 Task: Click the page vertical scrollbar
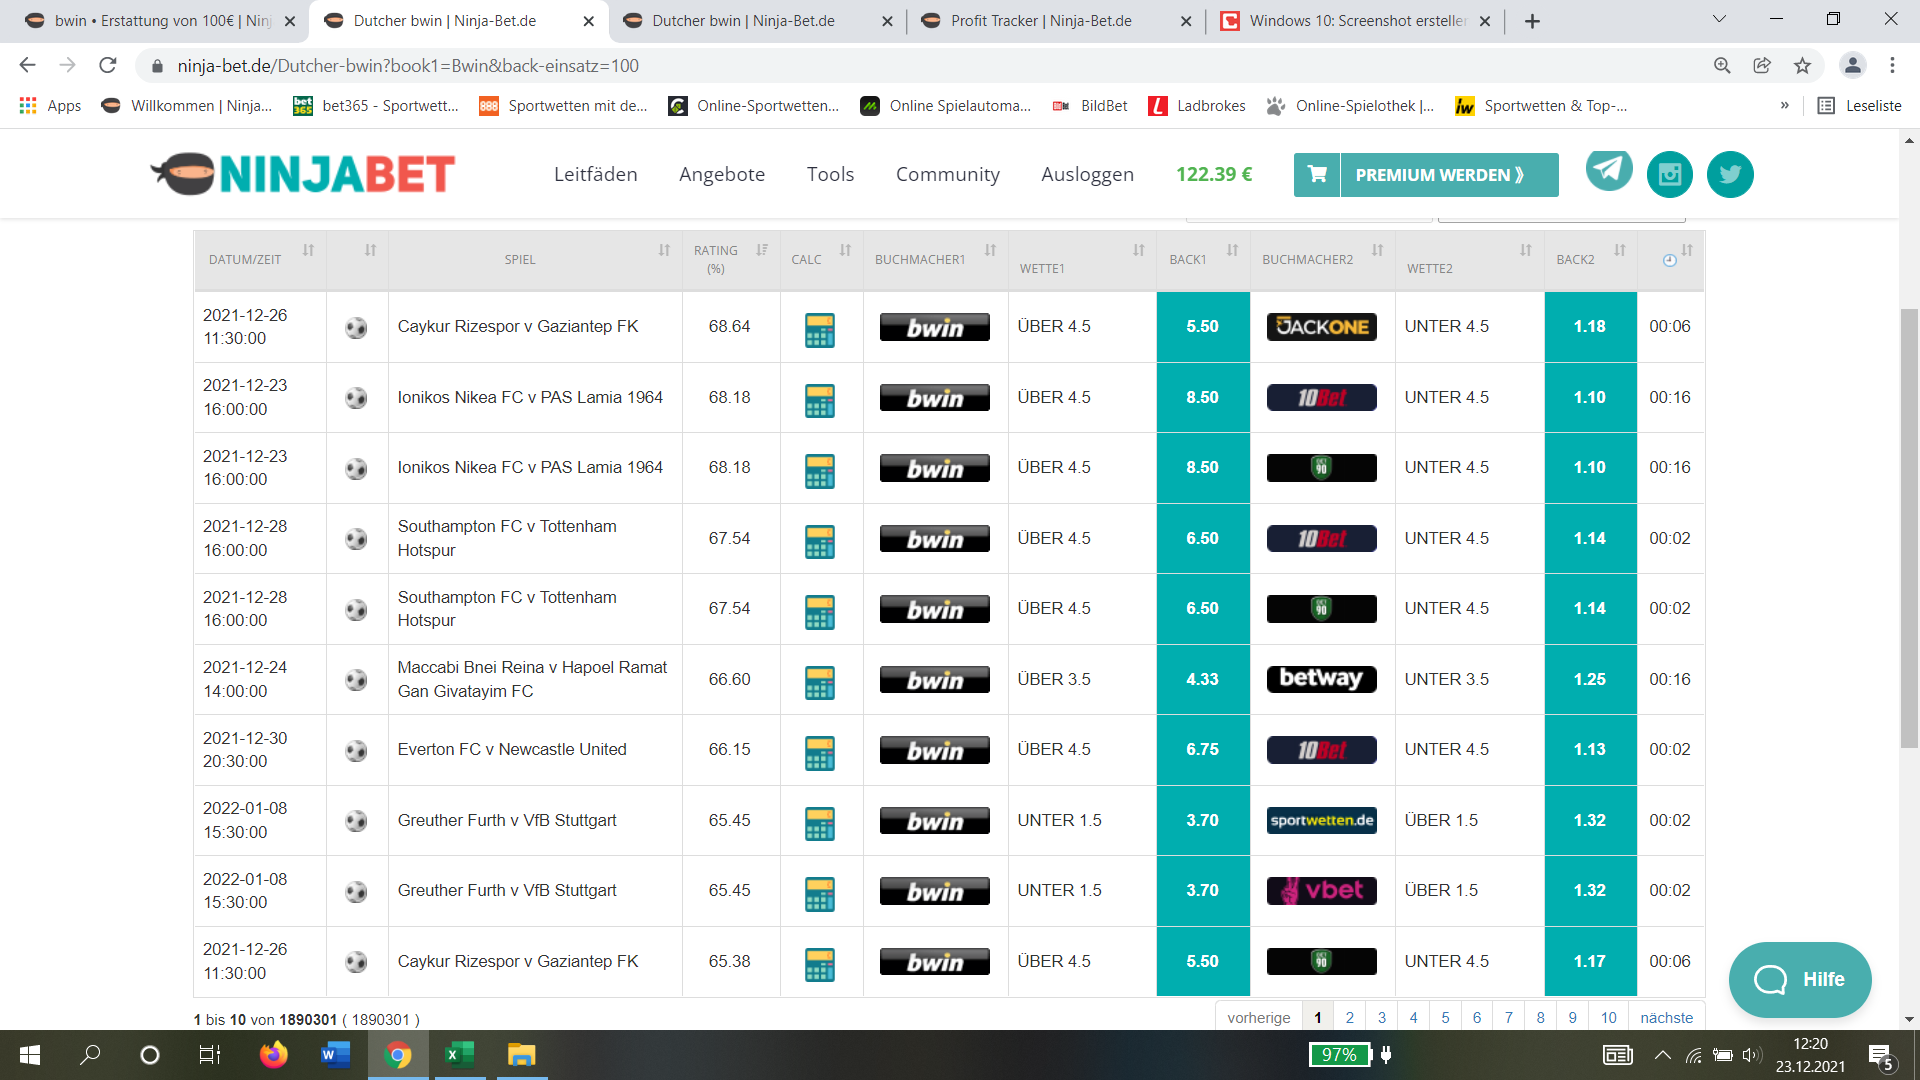pyautogui.click(x=1909, y=528)
